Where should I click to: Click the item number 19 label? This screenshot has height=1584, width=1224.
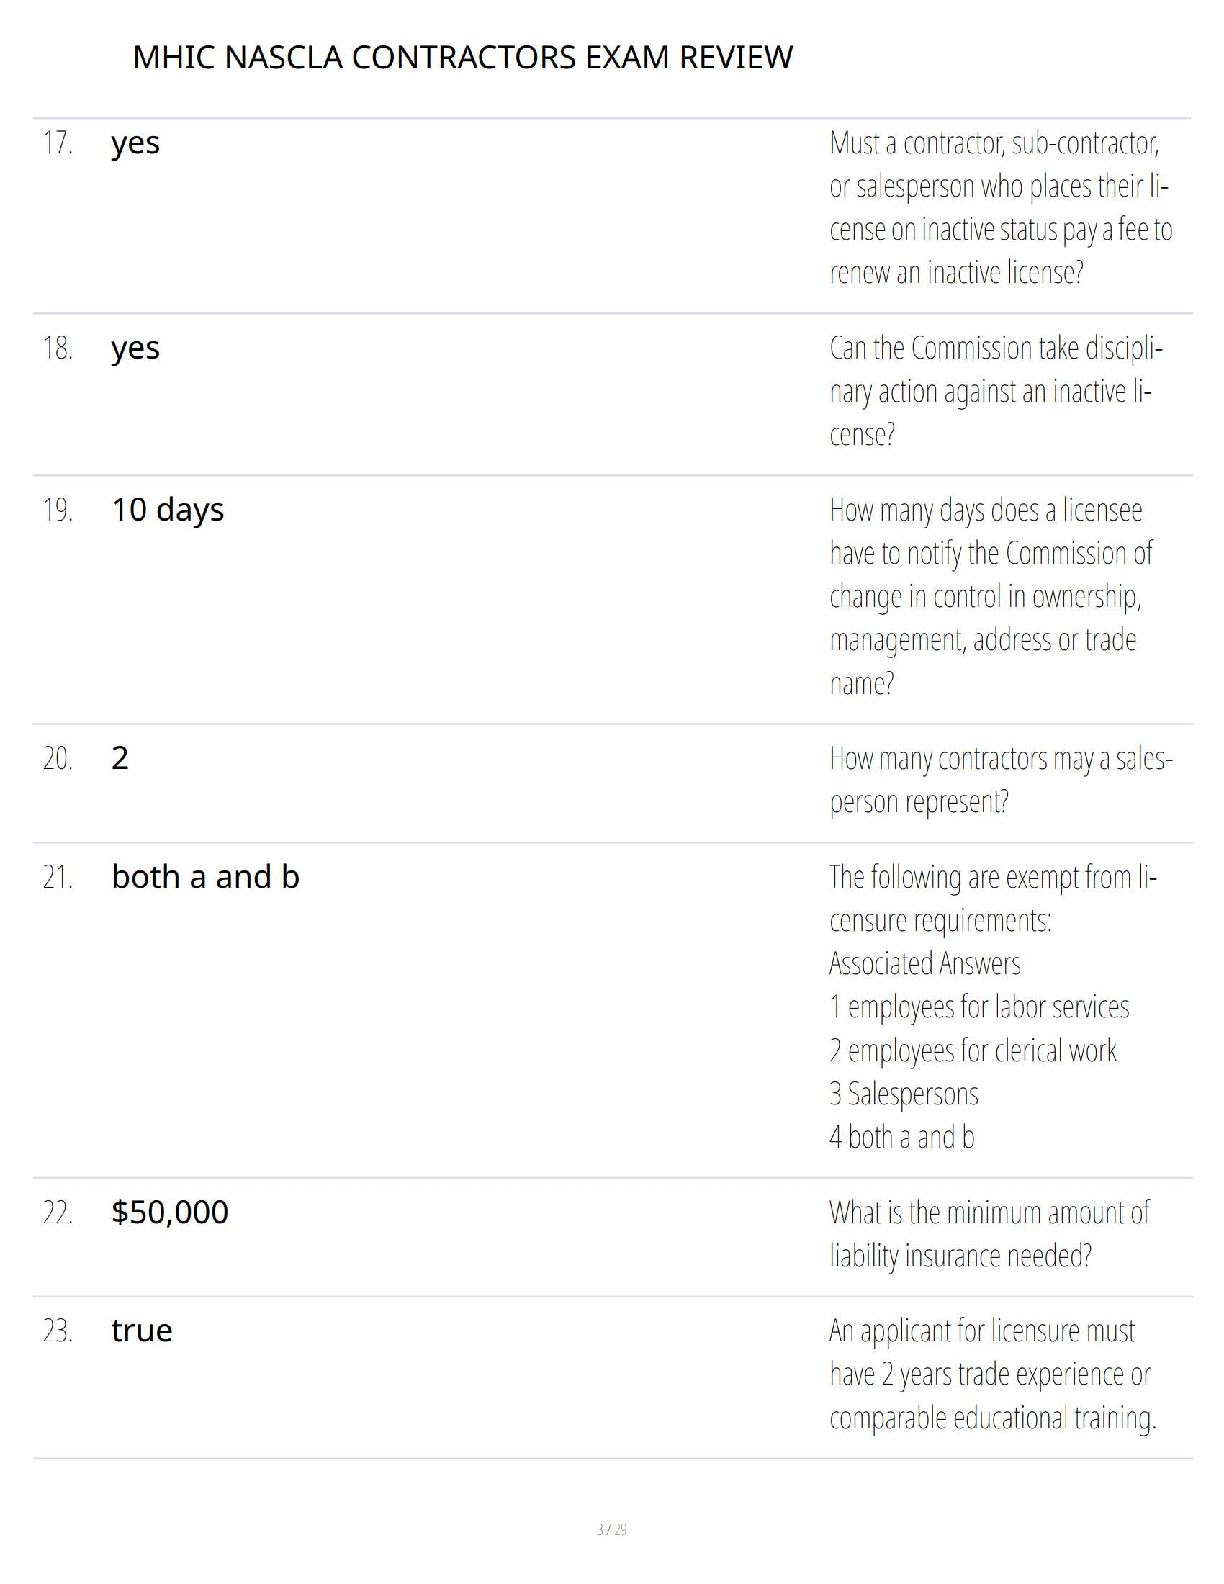pyautogui.click(x=58, y=511)
